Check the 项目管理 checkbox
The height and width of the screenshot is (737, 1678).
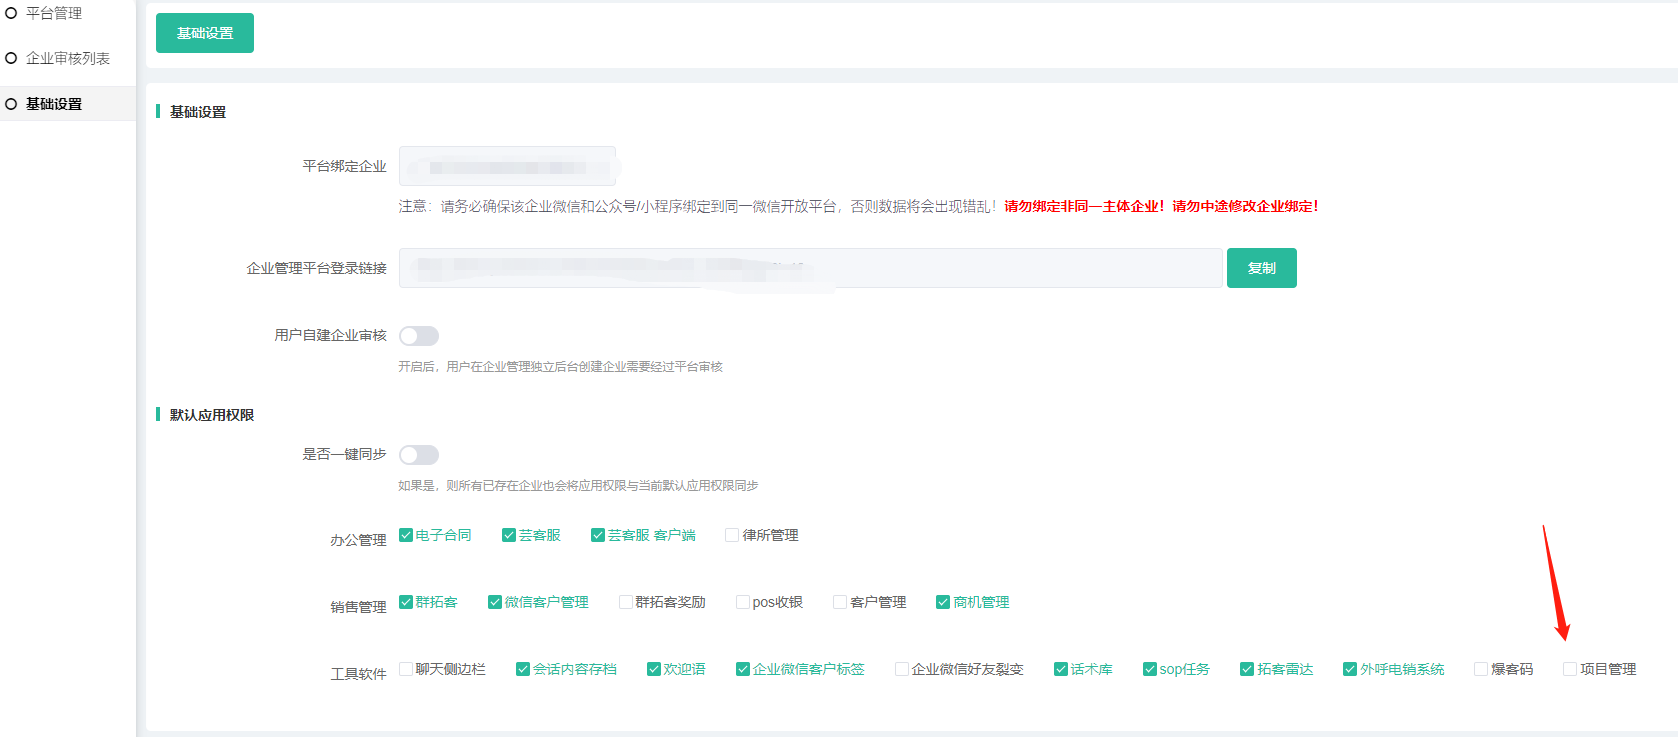point(1570,669)
